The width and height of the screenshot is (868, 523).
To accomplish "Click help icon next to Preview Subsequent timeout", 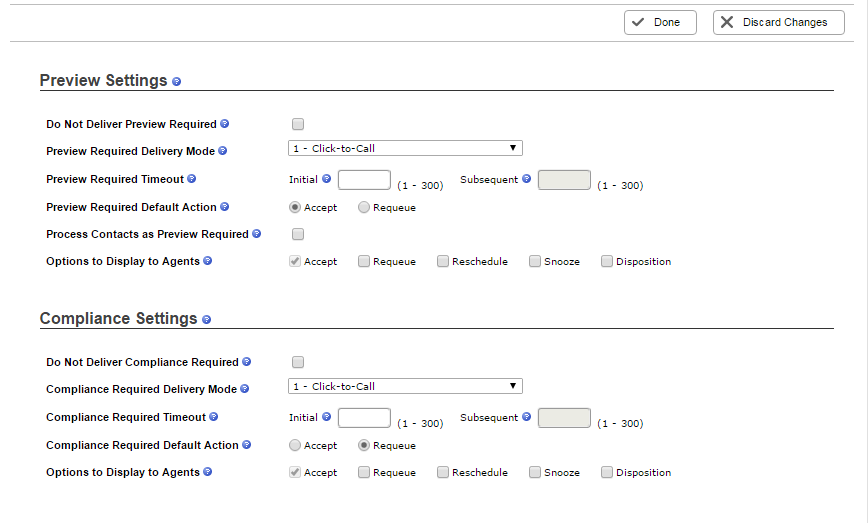I will [x=526, y=179].
